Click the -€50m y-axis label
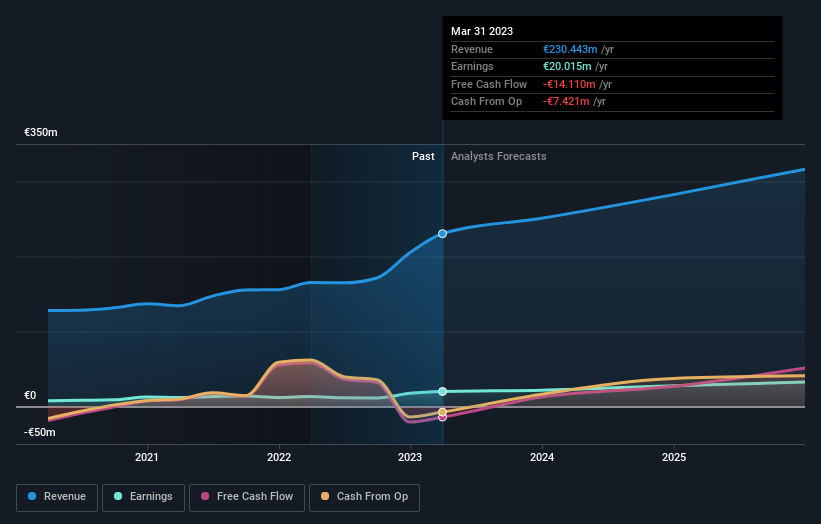 (x=39, y=432)
